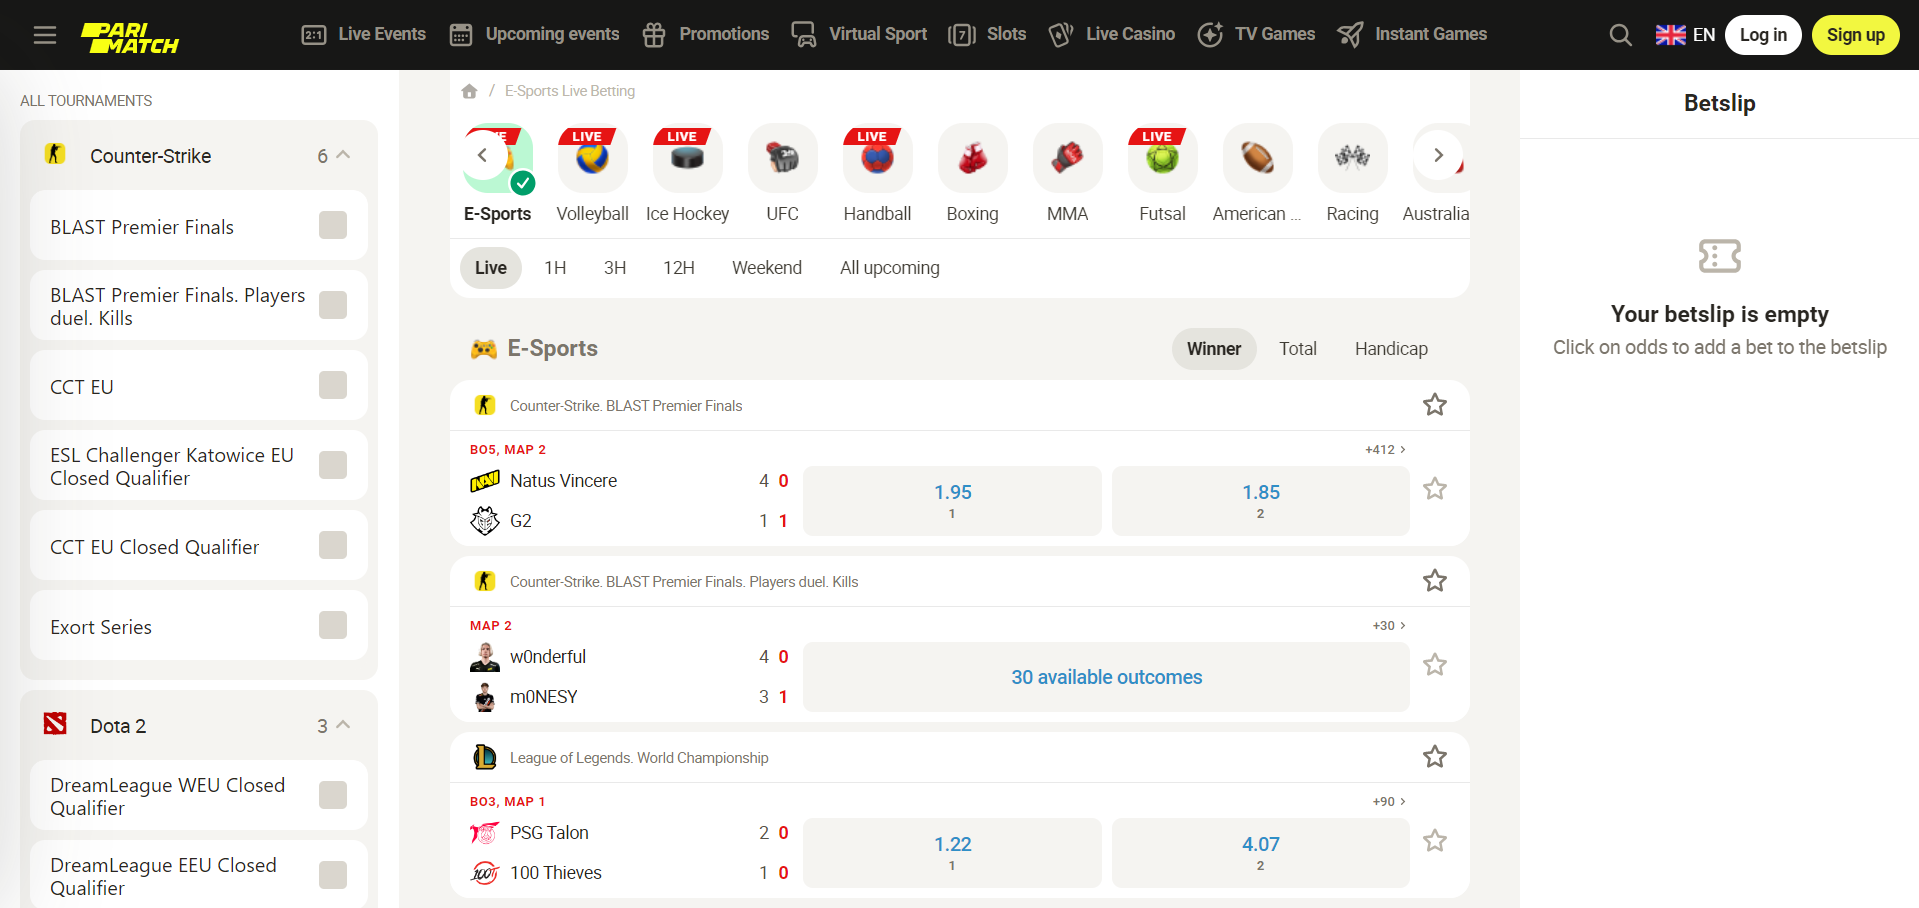Open 30 available outcomes for w0nderful duel
This screenshot has height=908, width=1919.
1106,677
